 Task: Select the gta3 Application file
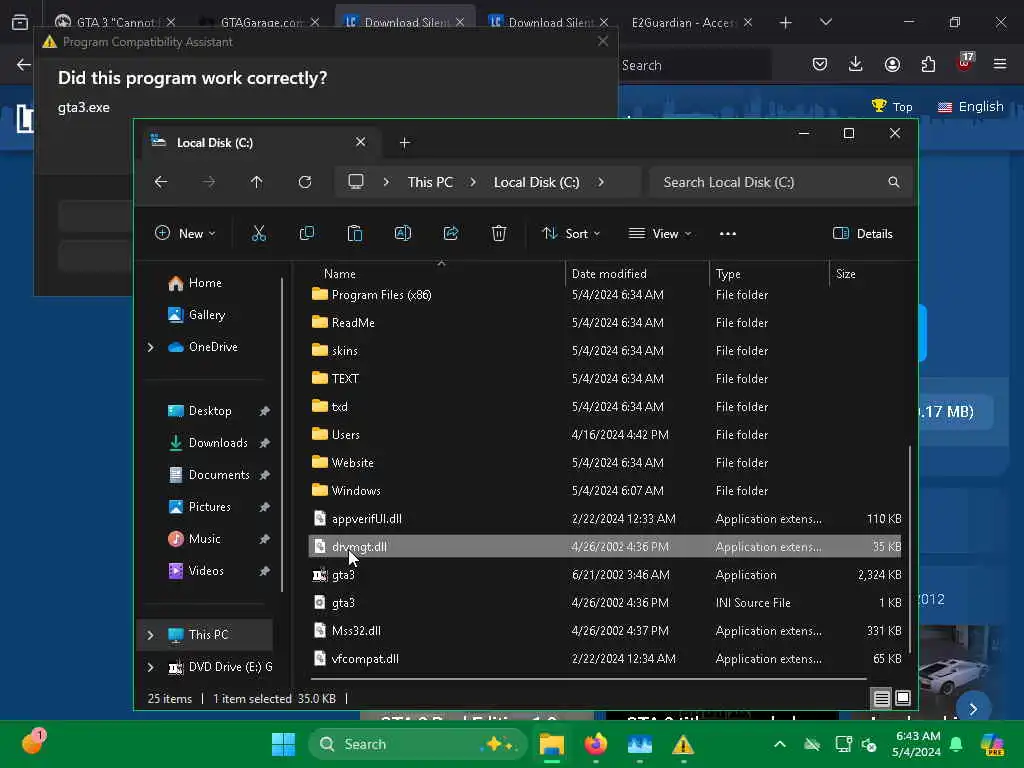(605, 575)
